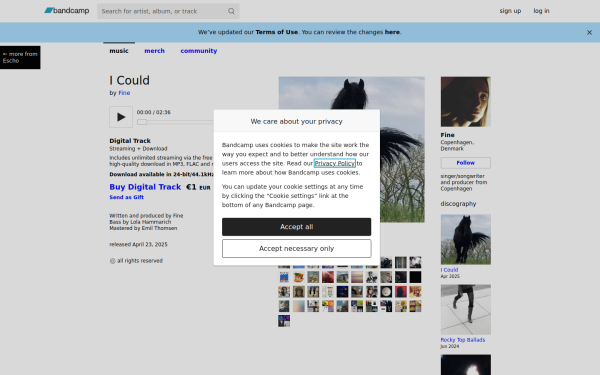Open 'more from Escho' label link

(x=20, y=57)
